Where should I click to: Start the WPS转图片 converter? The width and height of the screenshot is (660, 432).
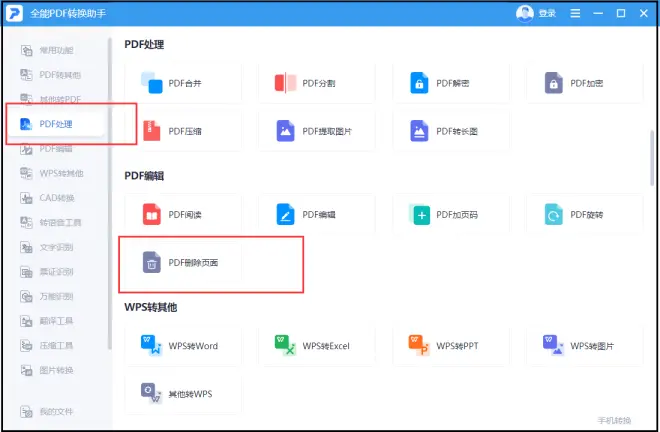click(x=585, y=346)
